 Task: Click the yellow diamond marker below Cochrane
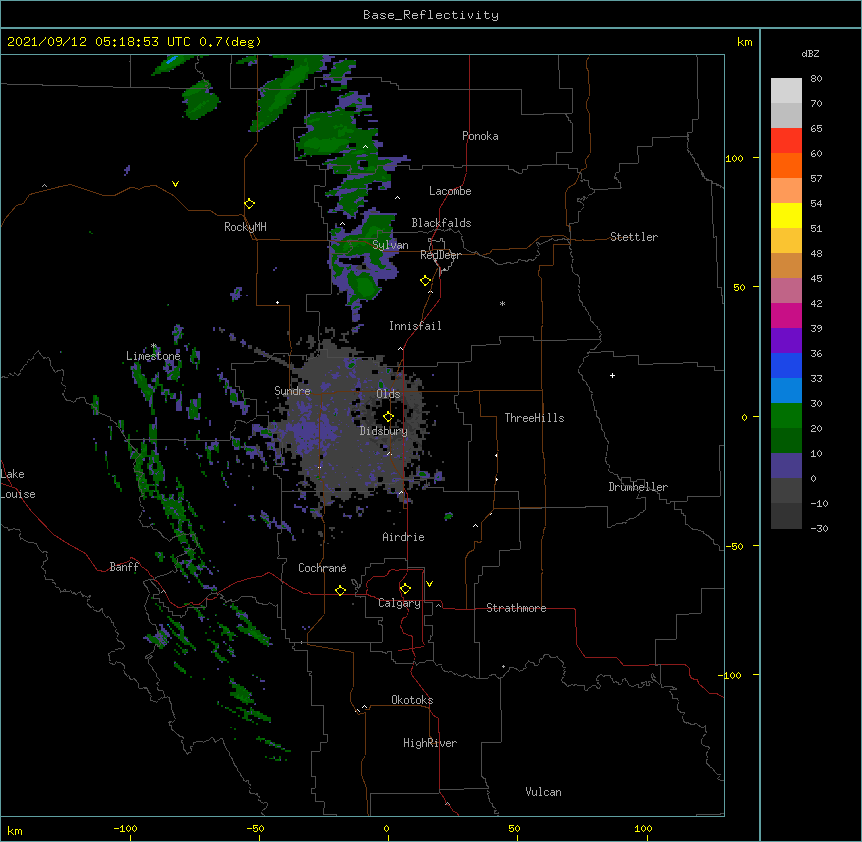tap(340, 590)
